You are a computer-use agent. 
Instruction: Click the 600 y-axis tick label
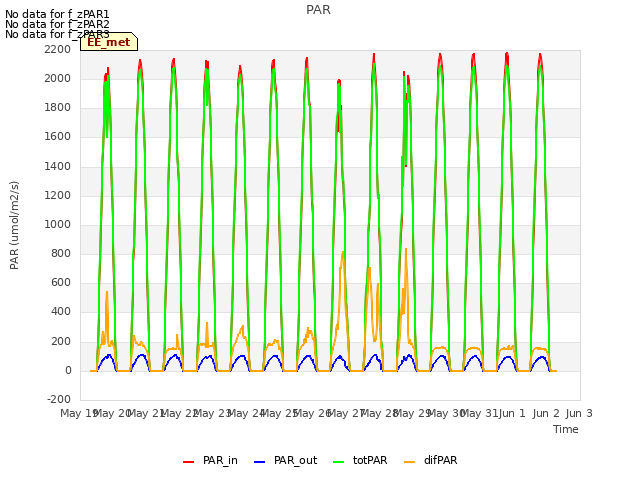61,282
